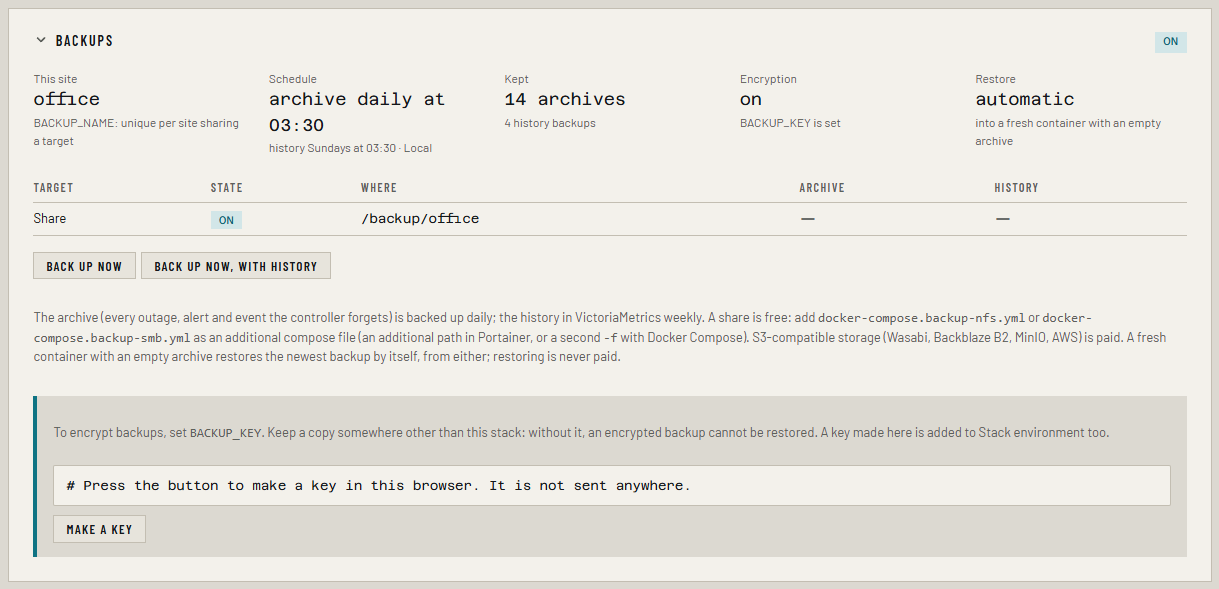Click the WHERE column header

379,188
